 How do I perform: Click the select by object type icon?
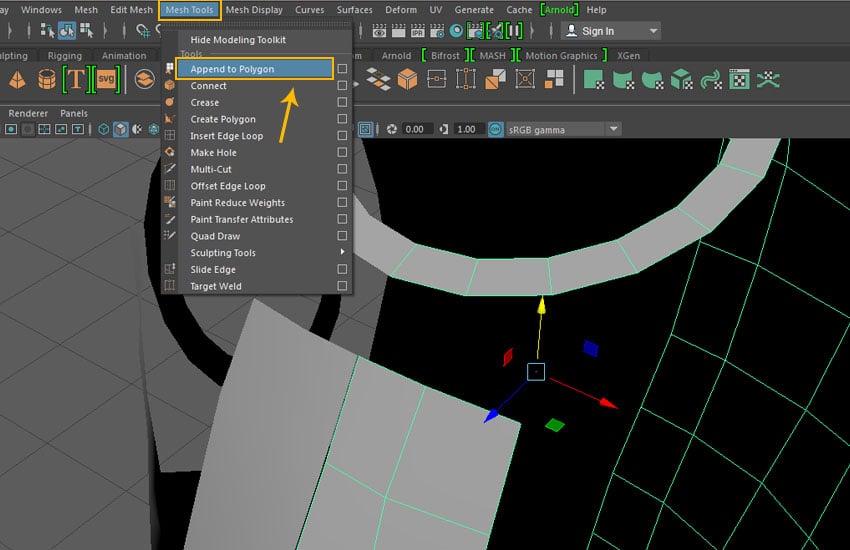pos(67,31)
